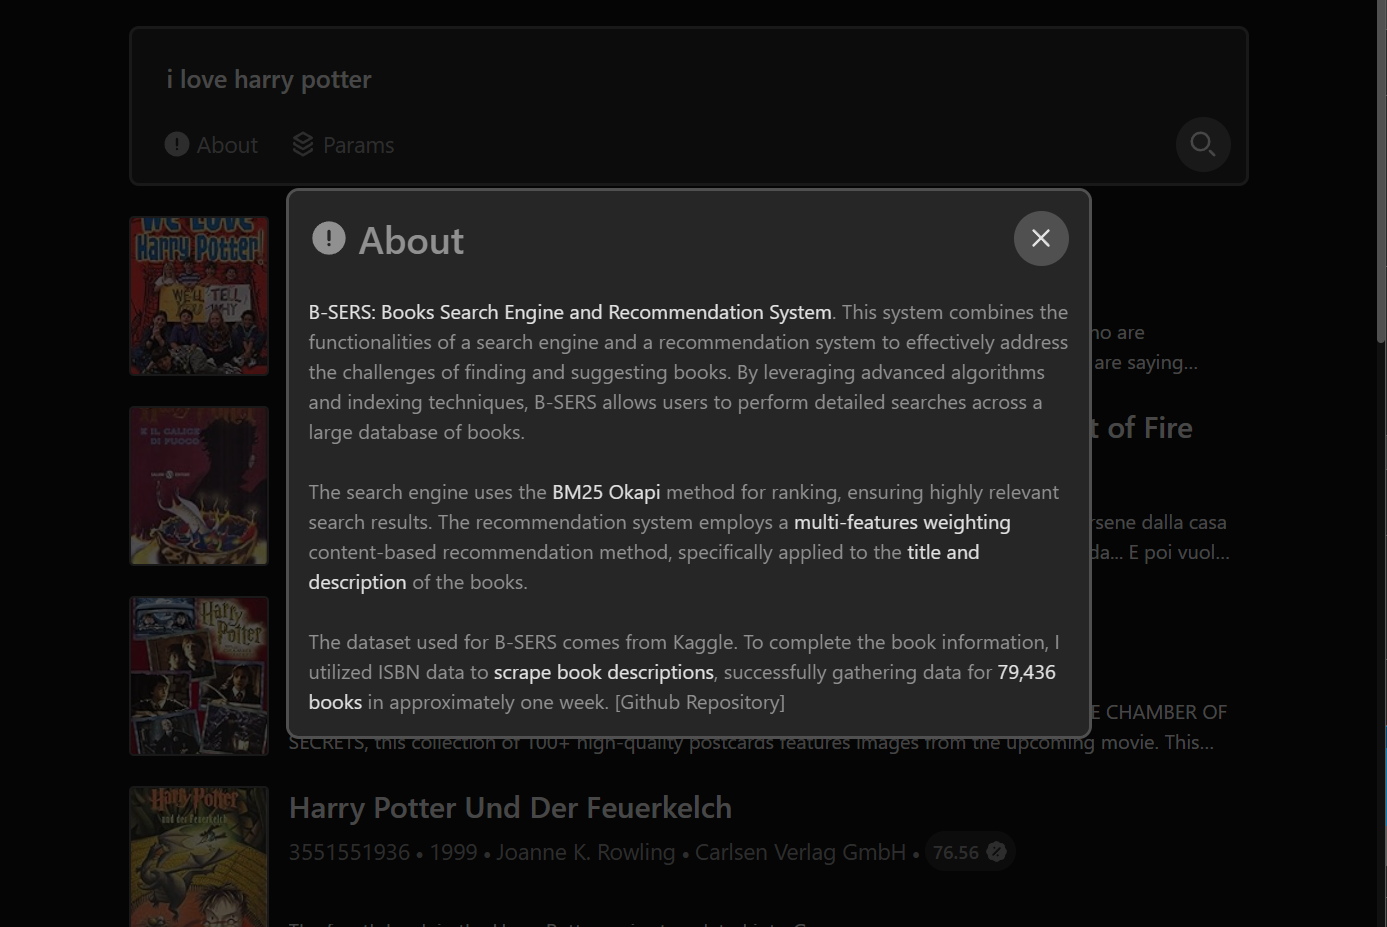Click the search magnifier icon button

[1203, 145]
